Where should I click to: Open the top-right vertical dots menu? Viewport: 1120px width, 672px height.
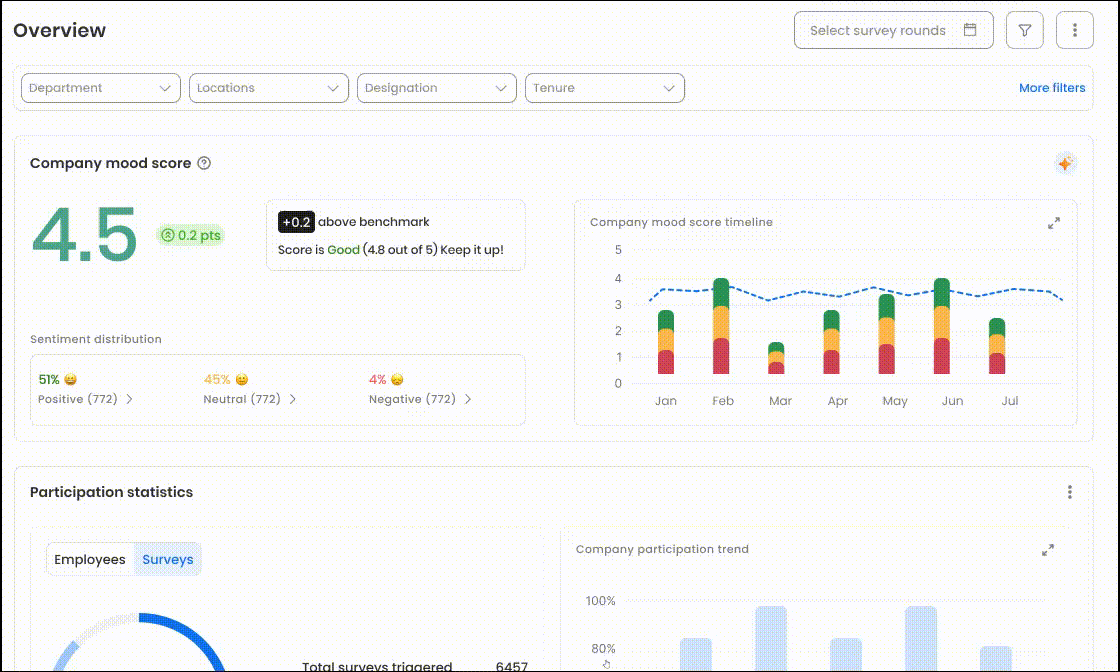tap(1074, 30)
